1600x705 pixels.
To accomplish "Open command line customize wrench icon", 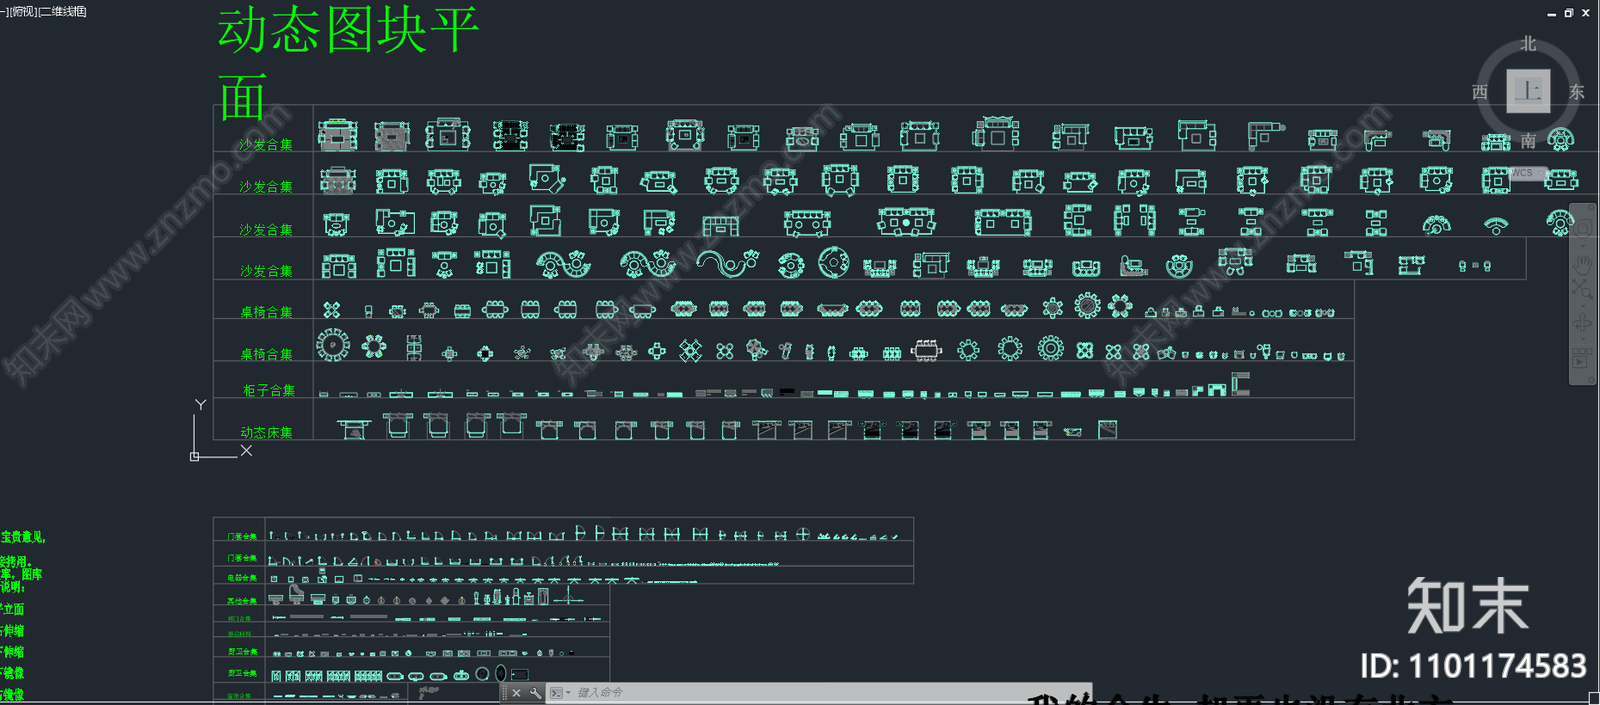I will pos(535,693).
